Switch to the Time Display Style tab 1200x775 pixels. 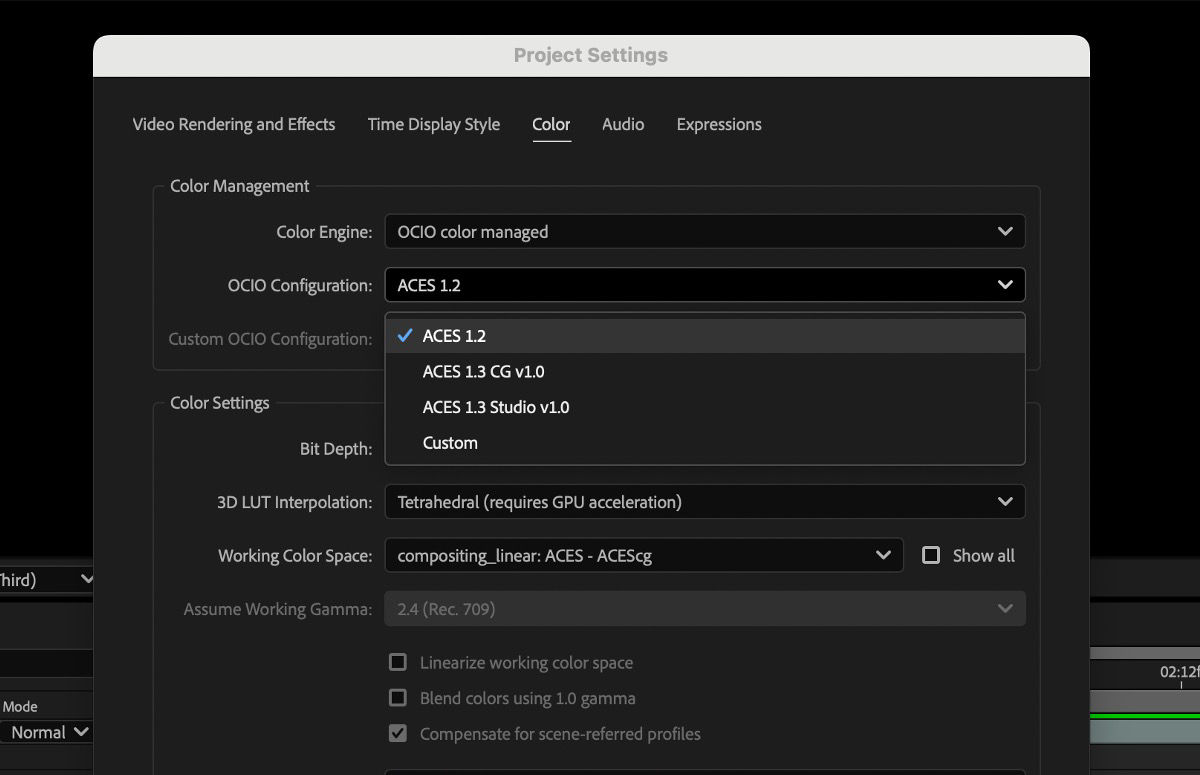pyautogui.click(x=434, y=124)
